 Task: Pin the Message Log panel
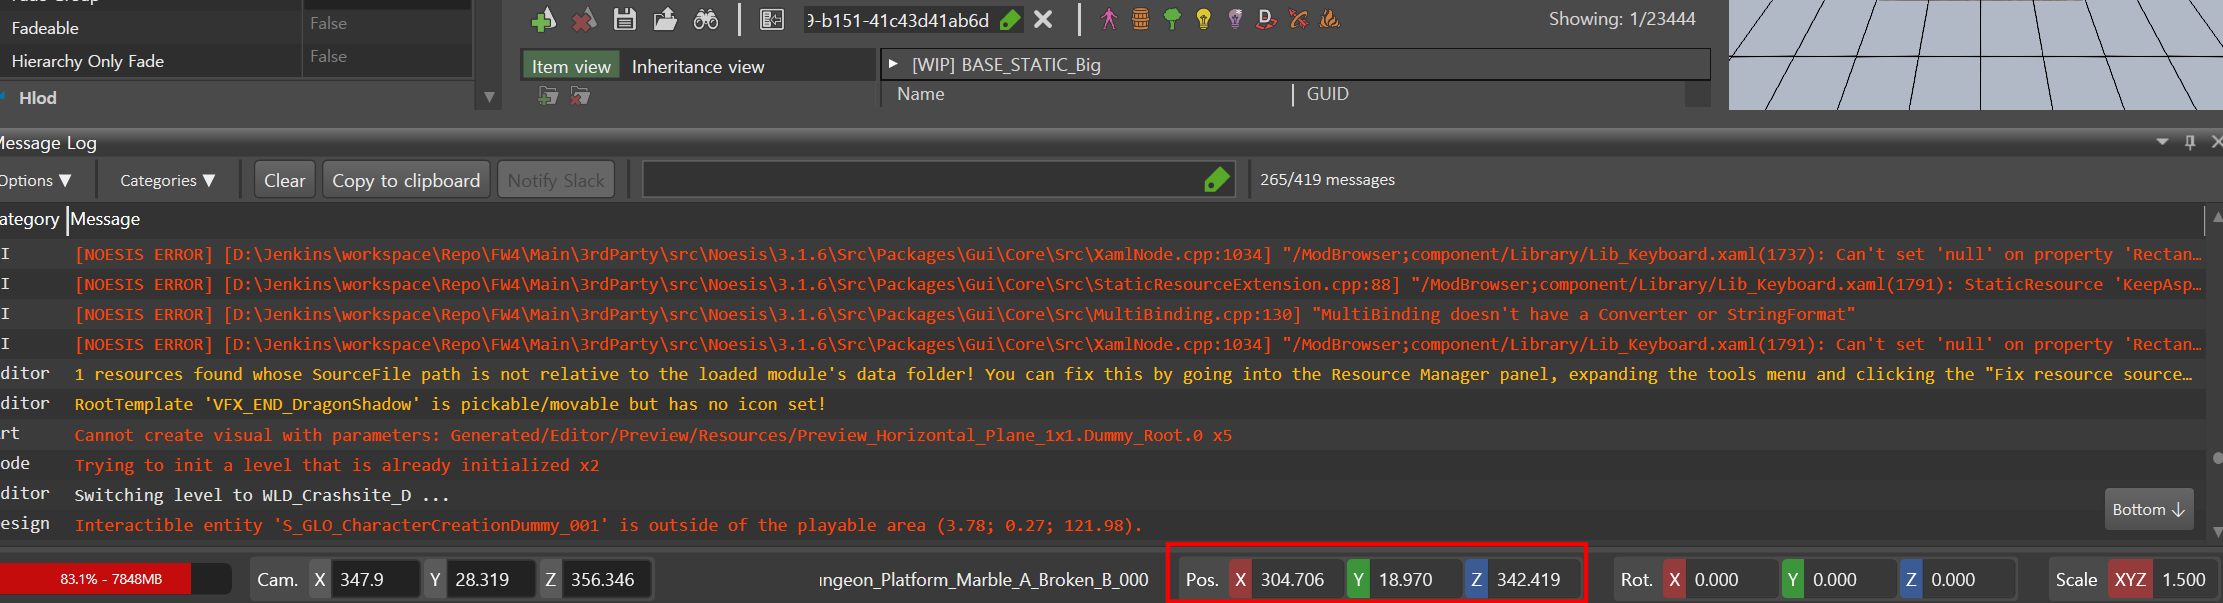tap(2190, 143)
